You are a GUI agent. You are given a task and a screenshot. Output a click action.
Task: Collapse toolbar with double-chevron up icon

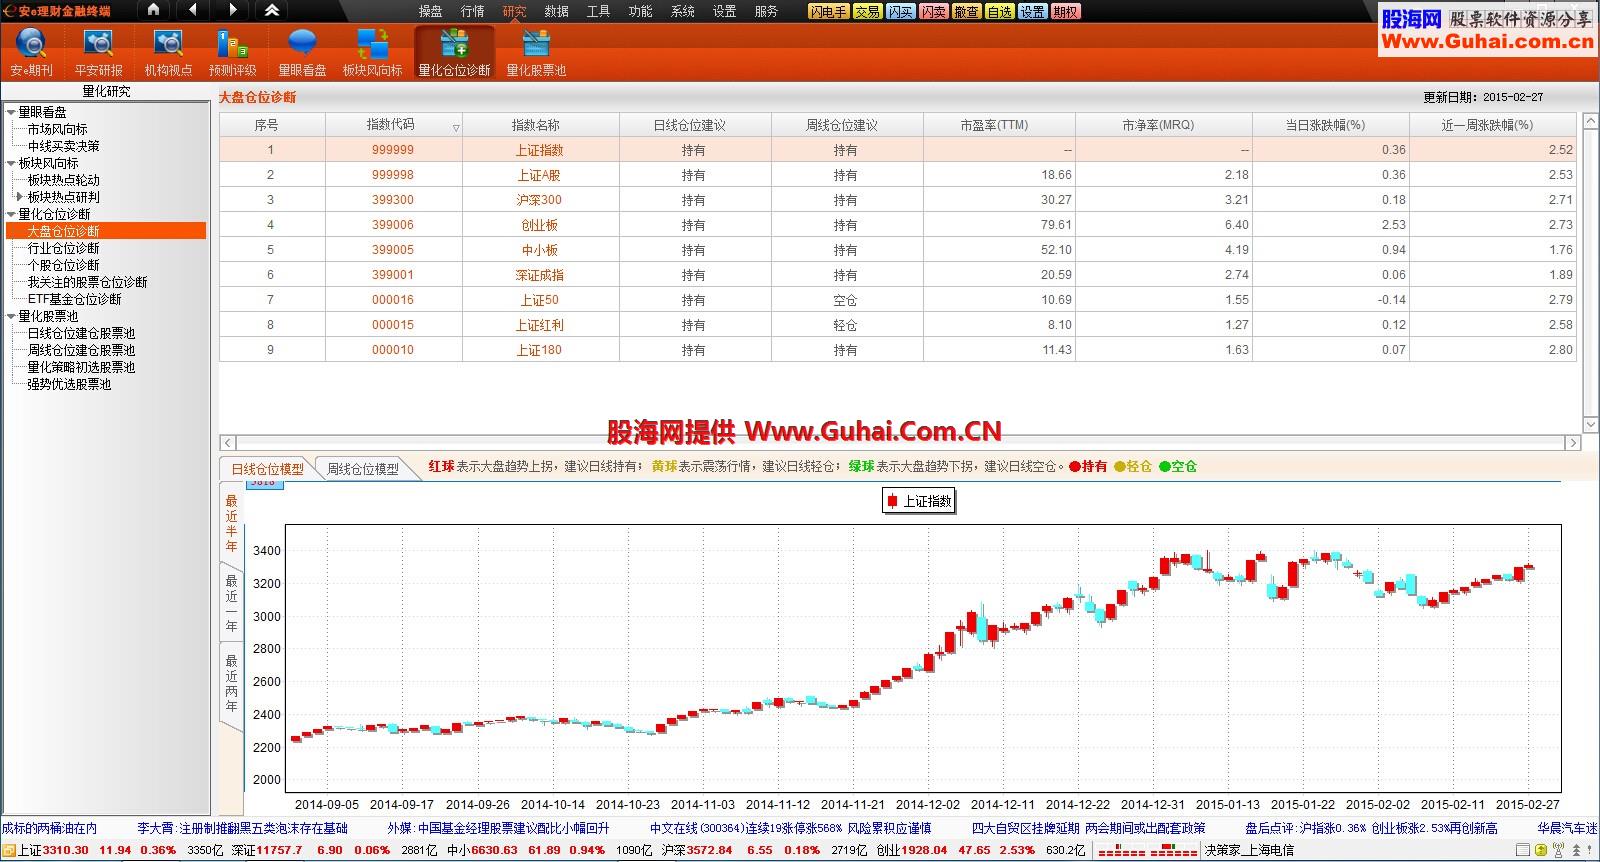[x=271, y=10]
